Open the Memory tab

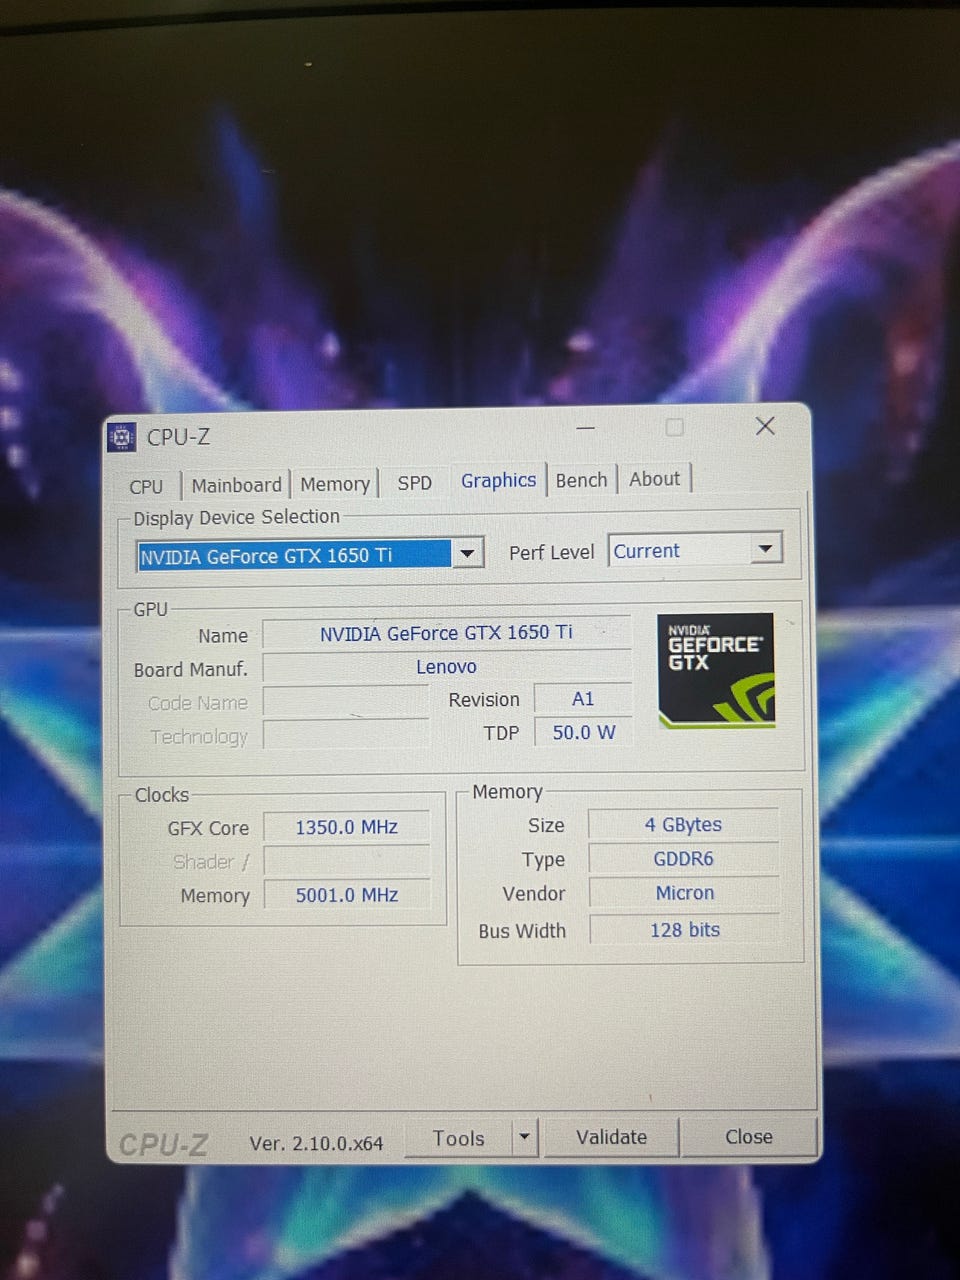335,484
